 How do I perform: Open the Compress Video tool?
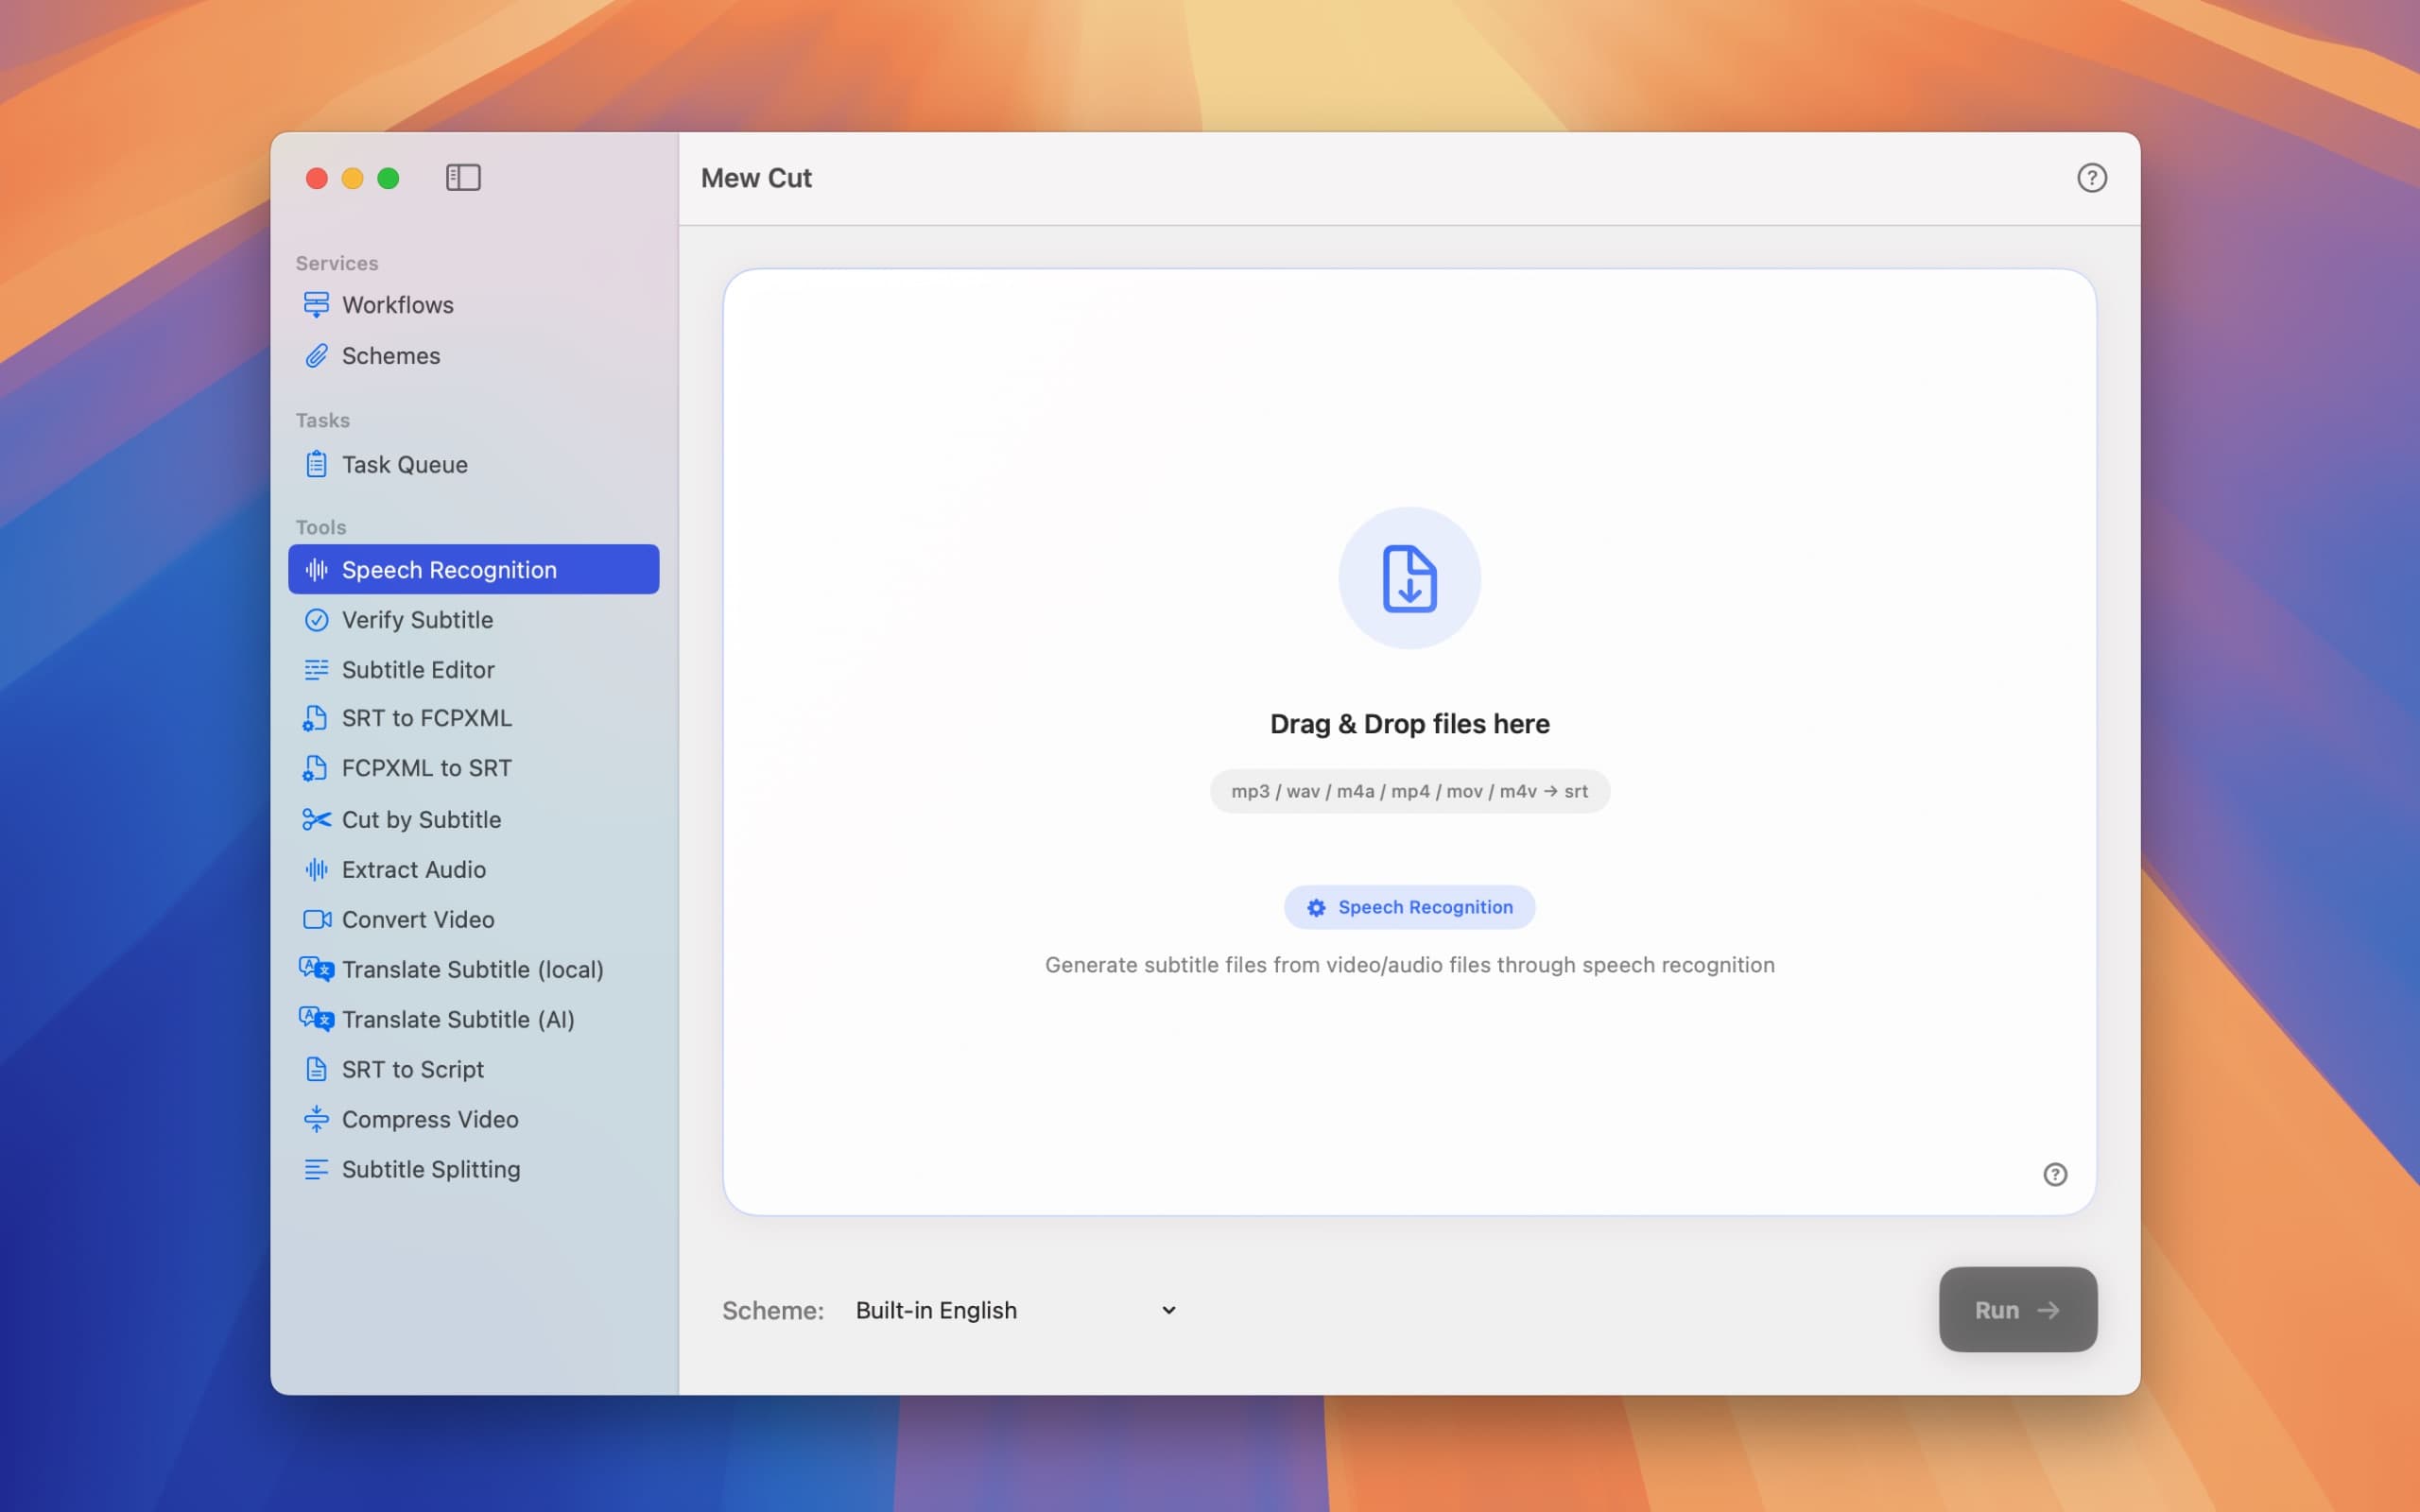(430, 1119)
